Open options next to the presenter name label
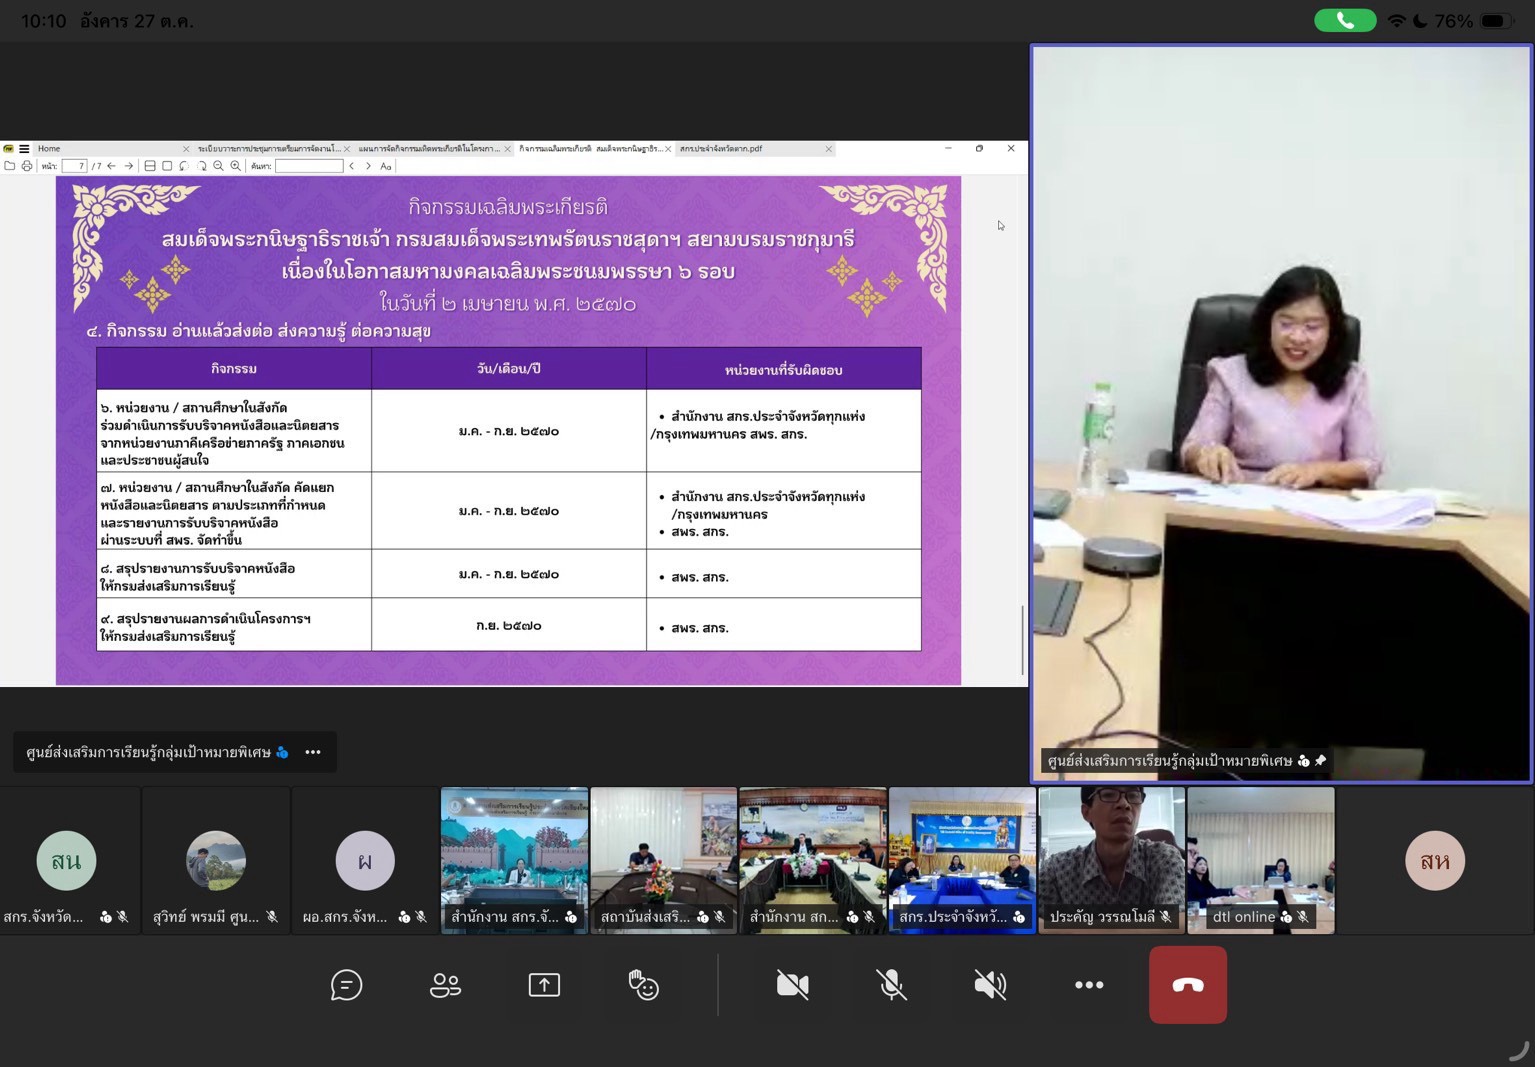This screenshot has height=1067, width=1535. pos(313,752)
